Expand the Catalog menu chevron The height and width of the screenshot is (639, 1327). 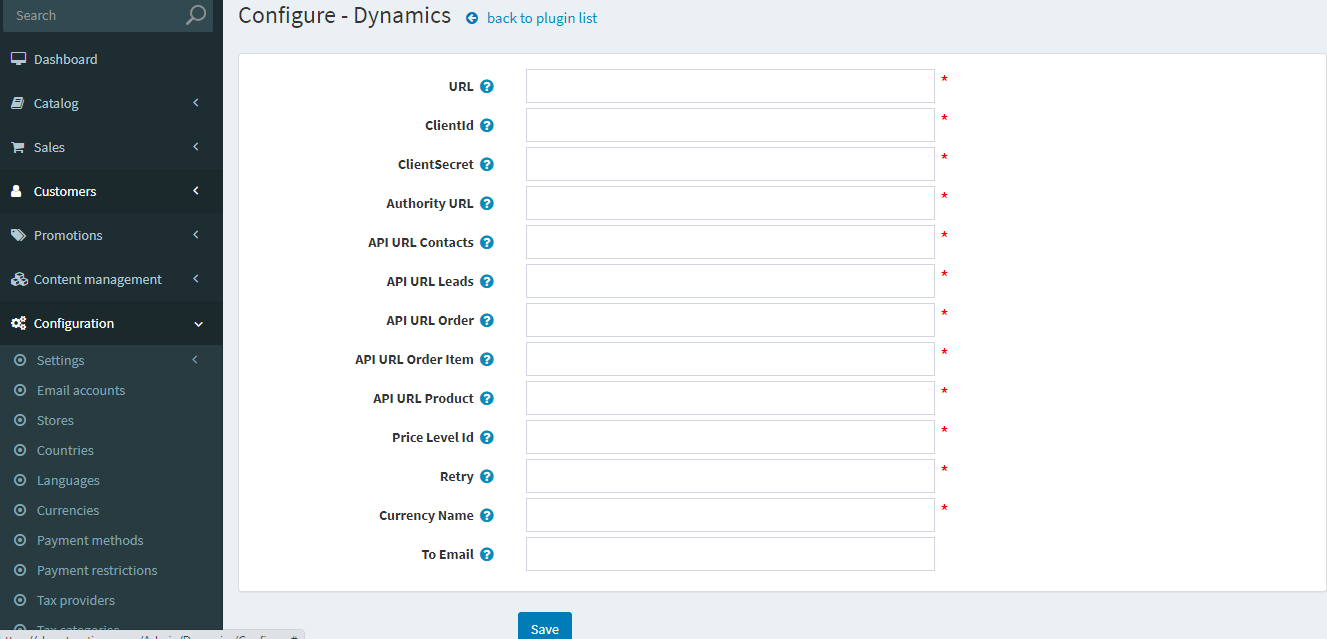(x=196, y=103)
